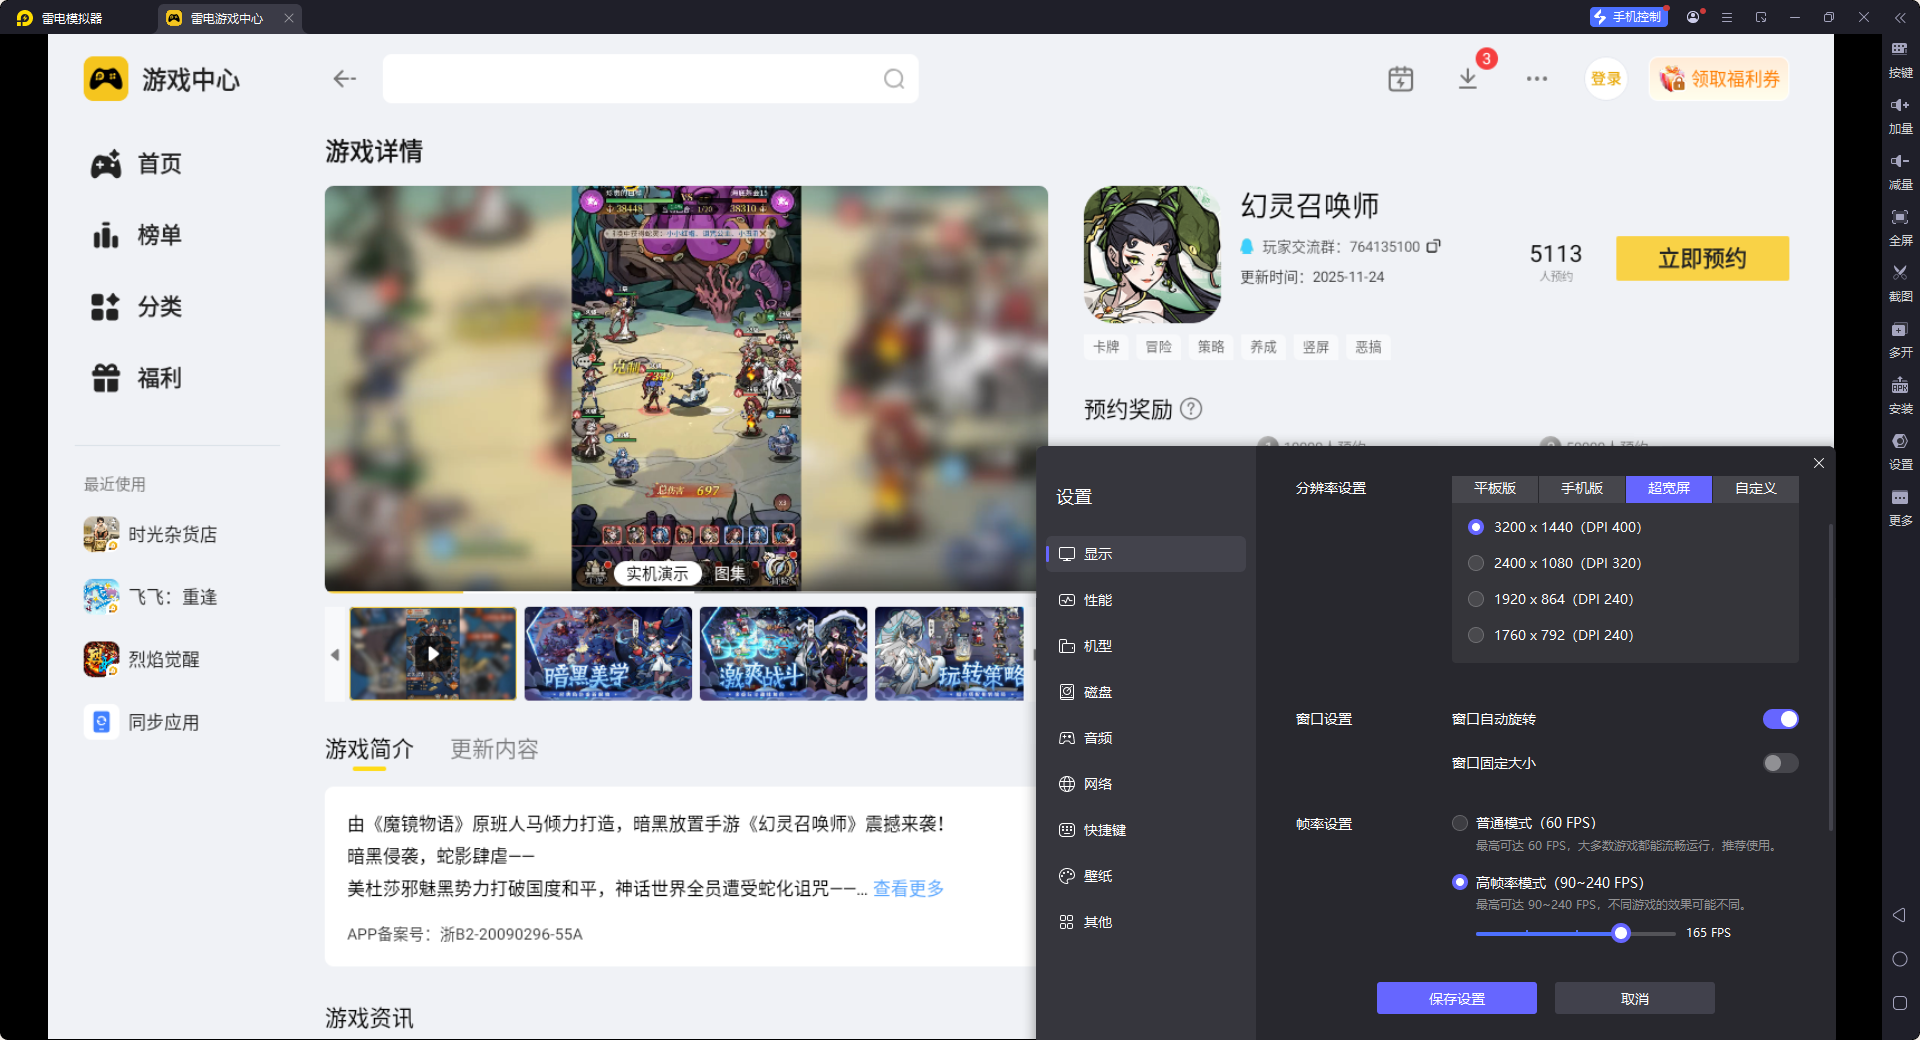Click the 立即预约 reservation button
This screenshot has width=1920, height=1040.
(x=1701, y=258)
